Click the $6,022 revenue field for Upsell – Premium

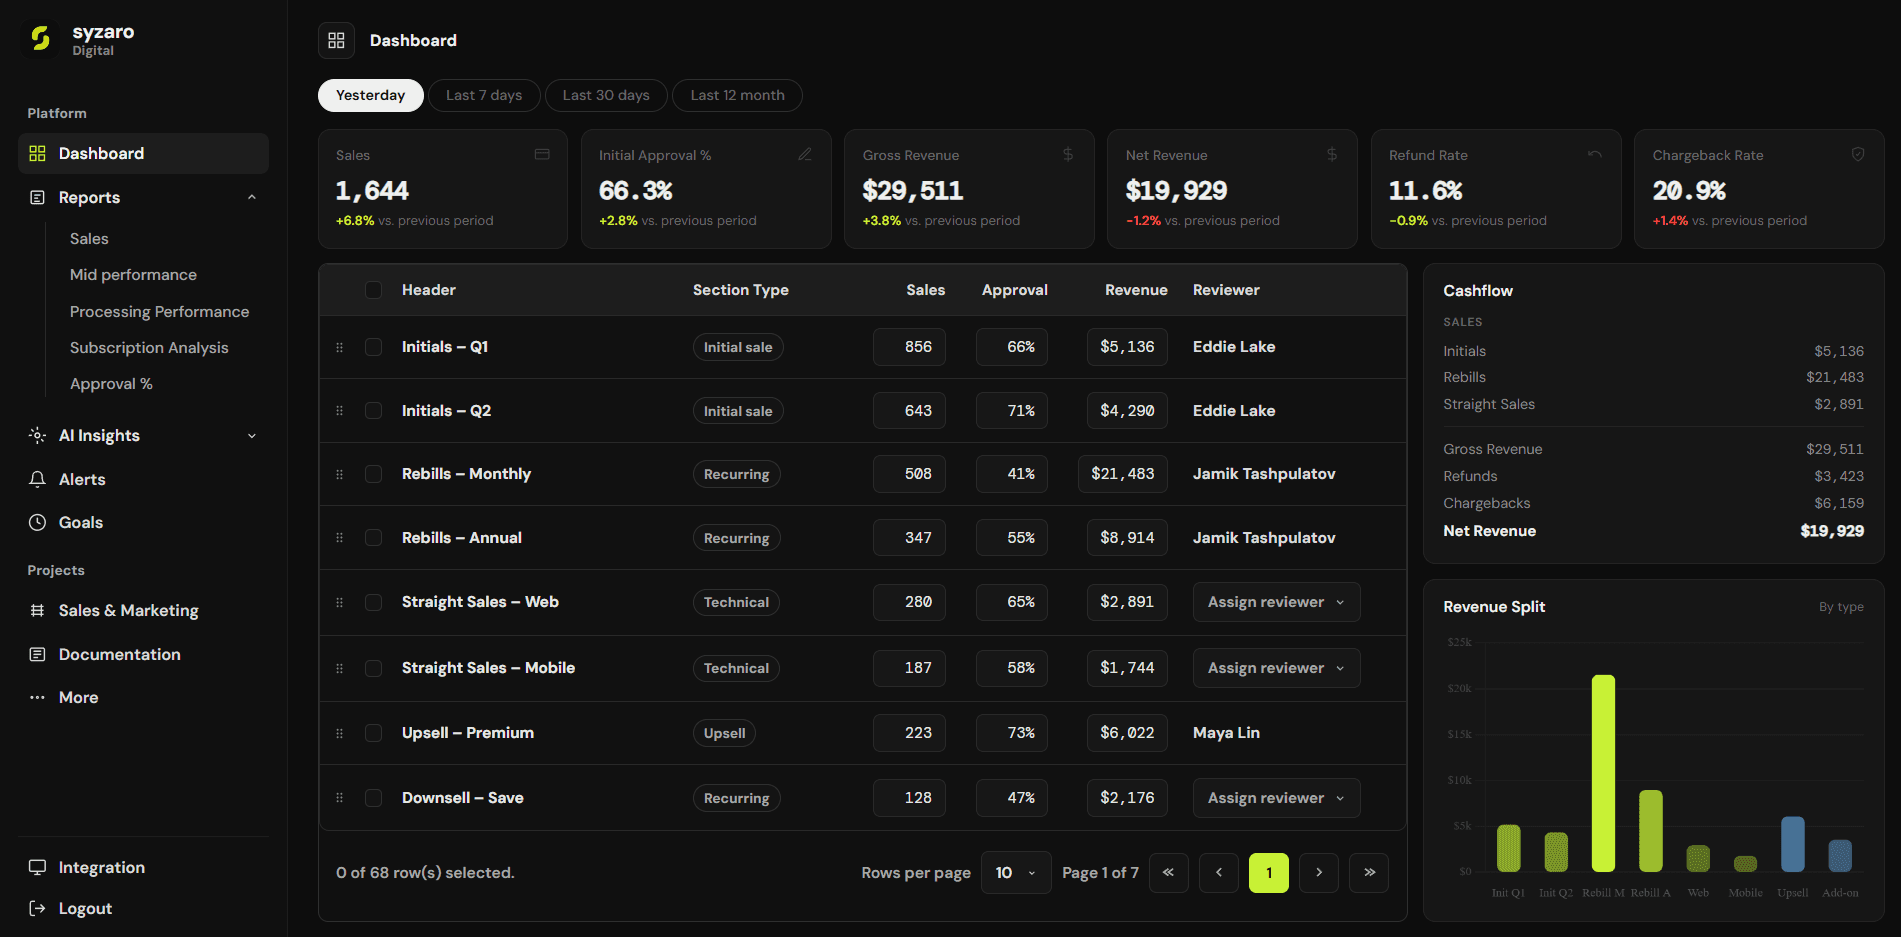(1127, 733)
